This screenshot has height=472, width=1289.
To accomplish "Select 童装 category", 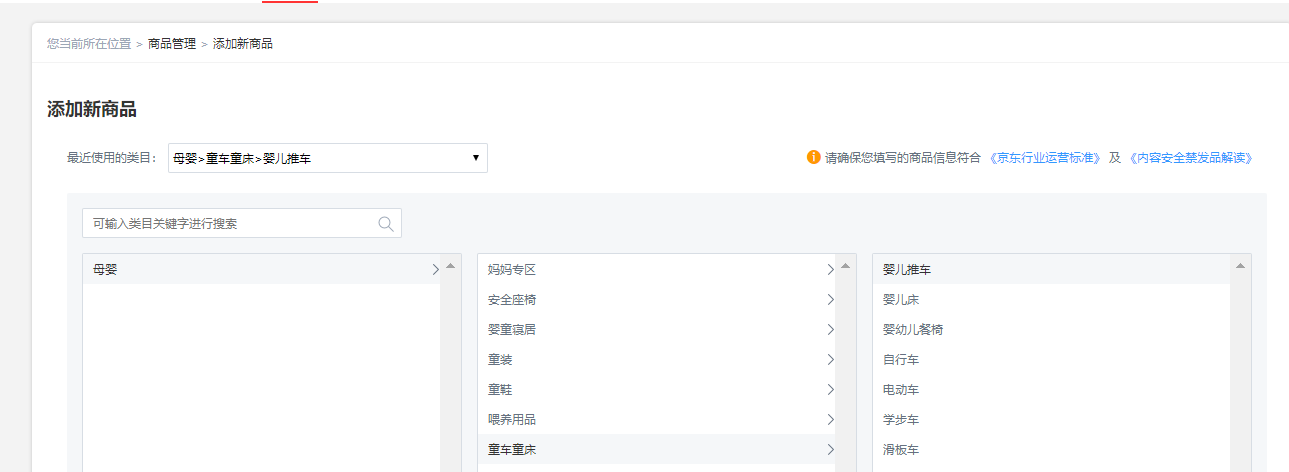I will coord(657,359).
